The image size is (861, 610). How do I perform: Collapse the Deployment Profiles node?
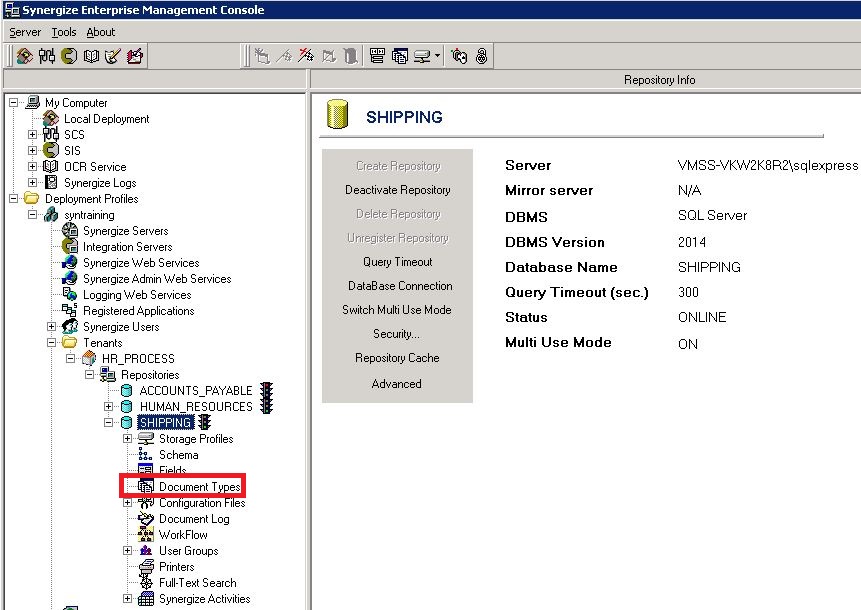click(14, 199)
